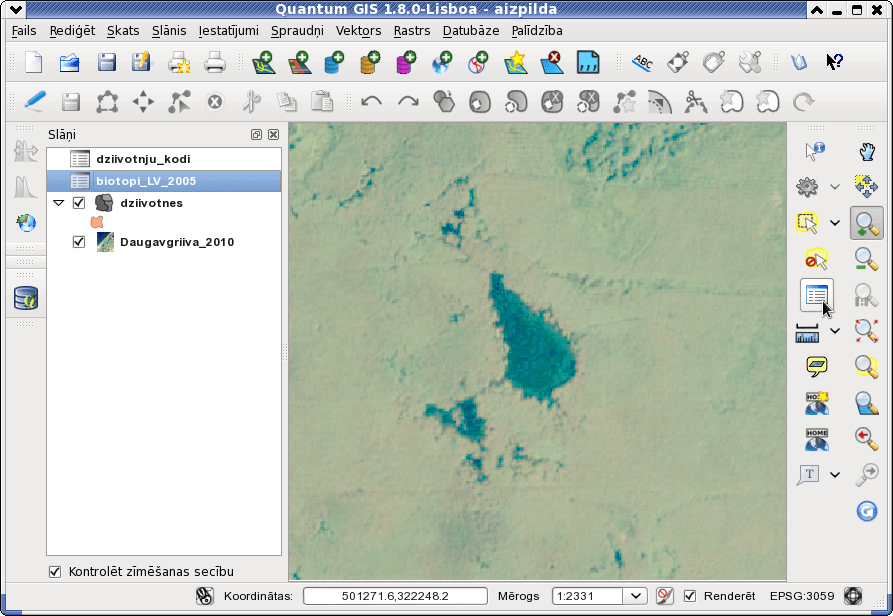Open select features tool dropdown arrow
The image size is (893, 616).
point(835,223)
